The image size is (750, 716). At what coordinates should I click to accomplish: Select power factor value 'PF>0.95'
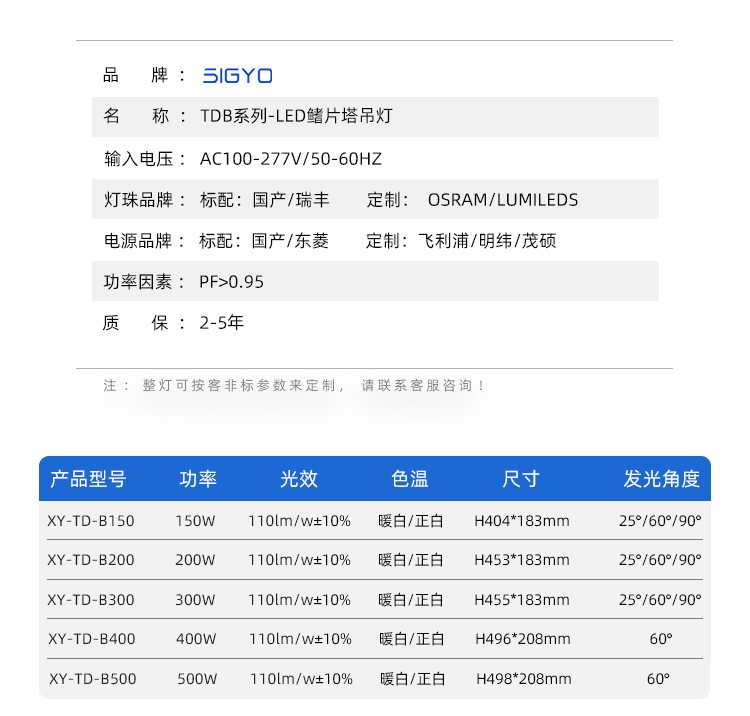tap(232, 282)
